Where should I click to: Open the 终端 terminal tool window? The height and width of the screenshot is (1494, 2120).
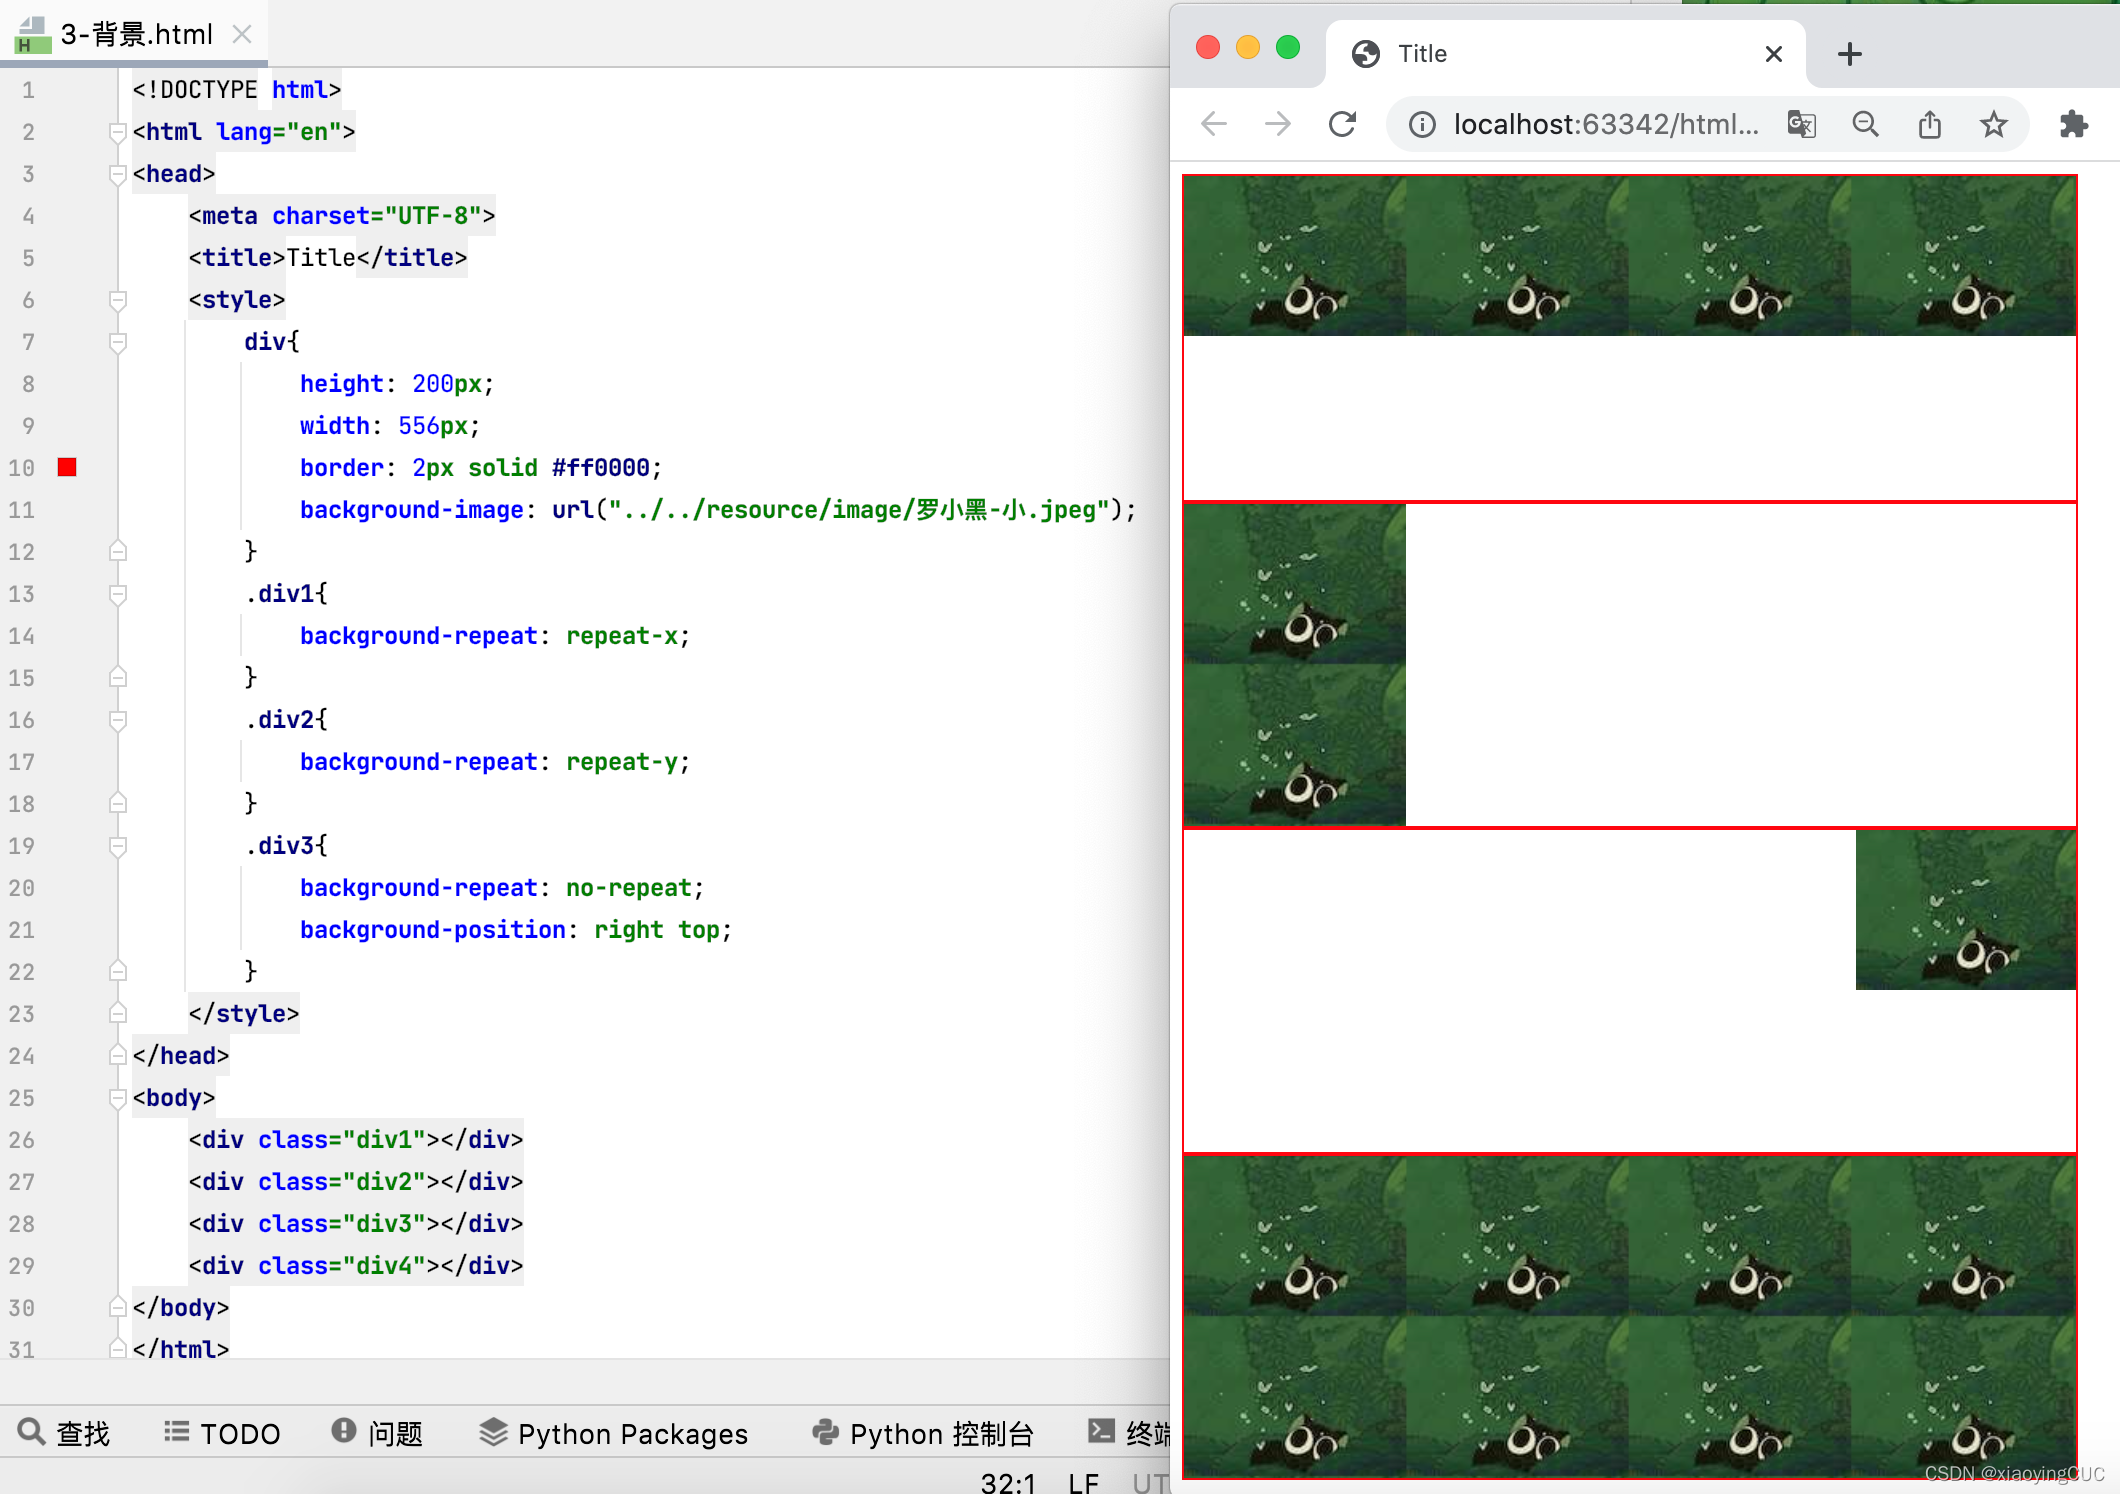click(1129, 1433)
